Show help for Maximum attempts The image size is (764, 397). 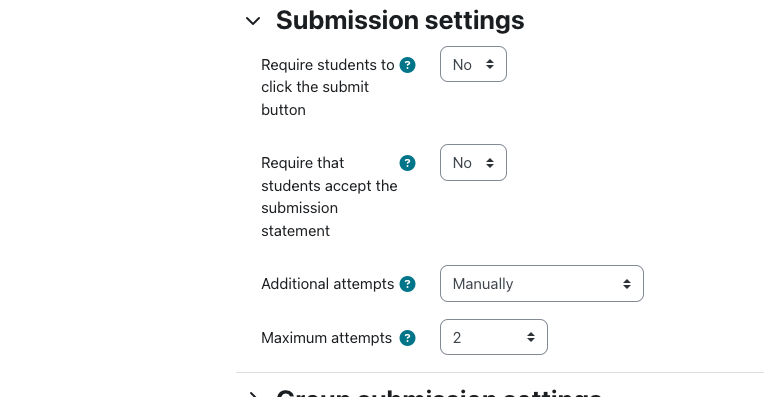(407, 338)
